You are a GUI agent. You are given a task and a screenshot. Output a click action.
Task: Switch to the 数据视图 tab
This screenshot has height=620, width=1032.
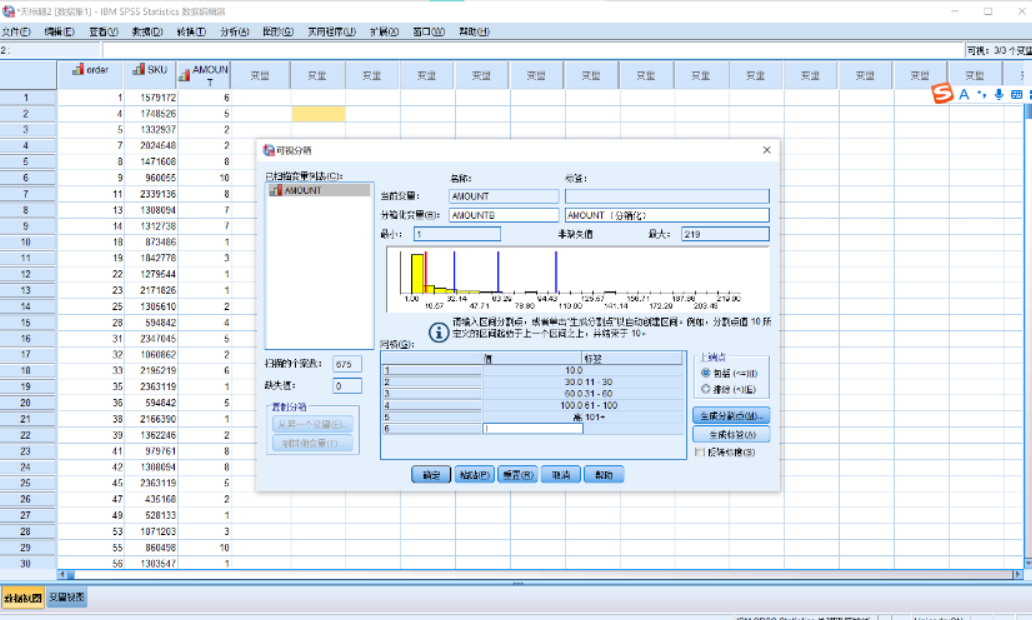point(23,598)
